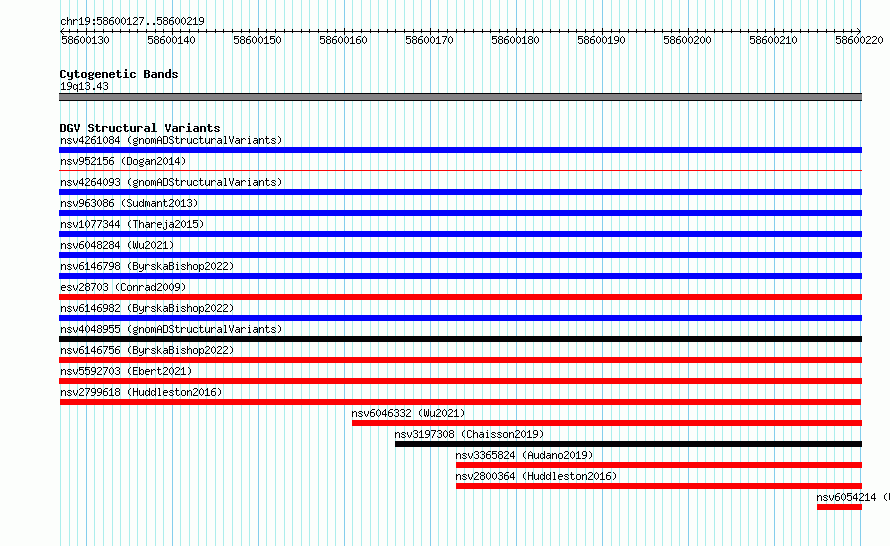
Task: Open the esv28703 (Conrad2009) label
Action: point(123,287)
